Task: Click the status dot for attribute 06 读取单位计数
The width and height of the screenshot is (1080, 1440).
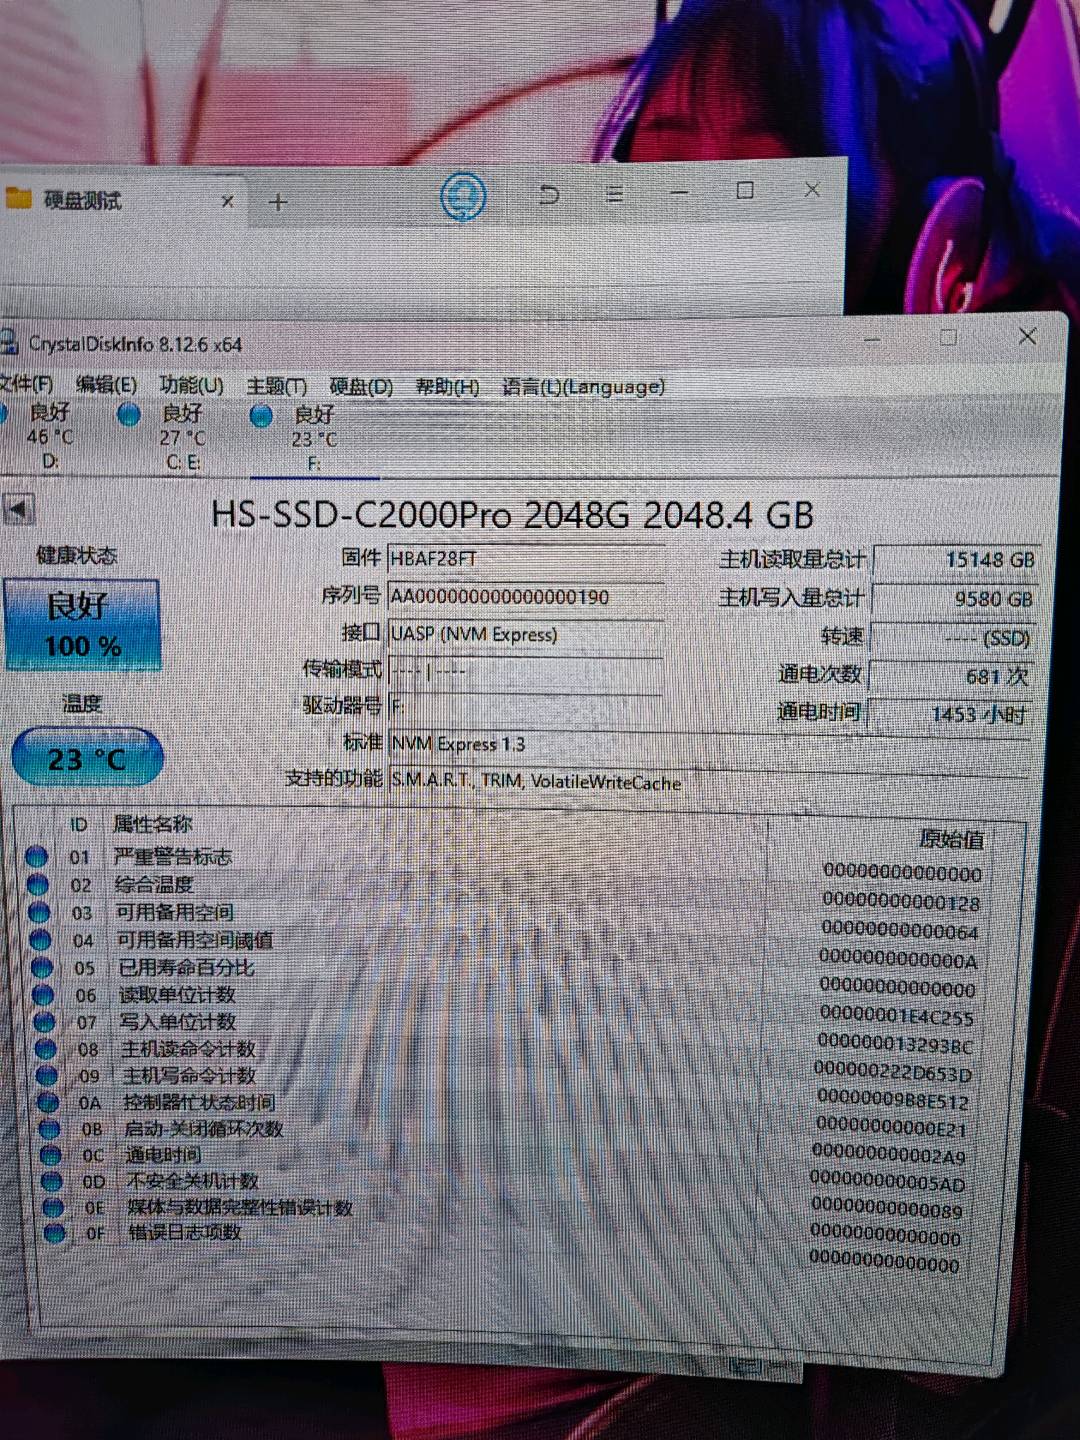Action: [x=43, y=994]
